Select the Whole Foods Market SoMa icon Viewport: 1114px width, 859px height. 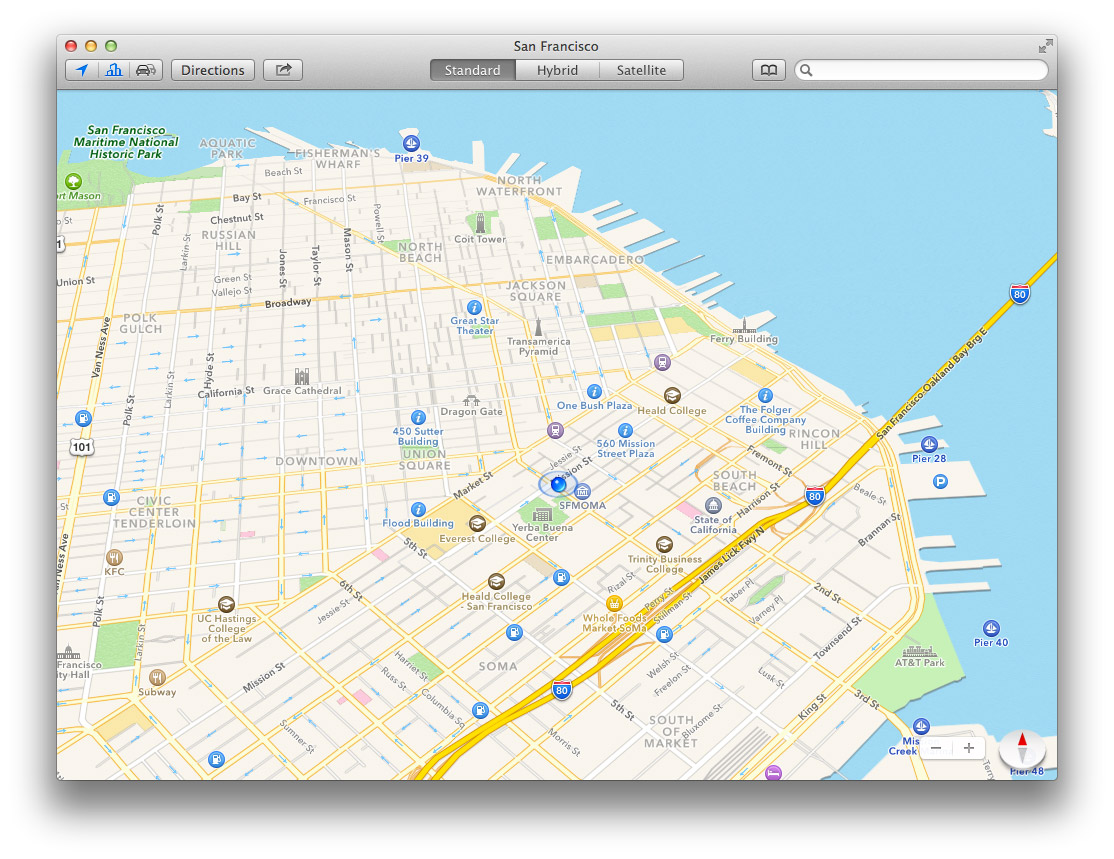[614, 604]
